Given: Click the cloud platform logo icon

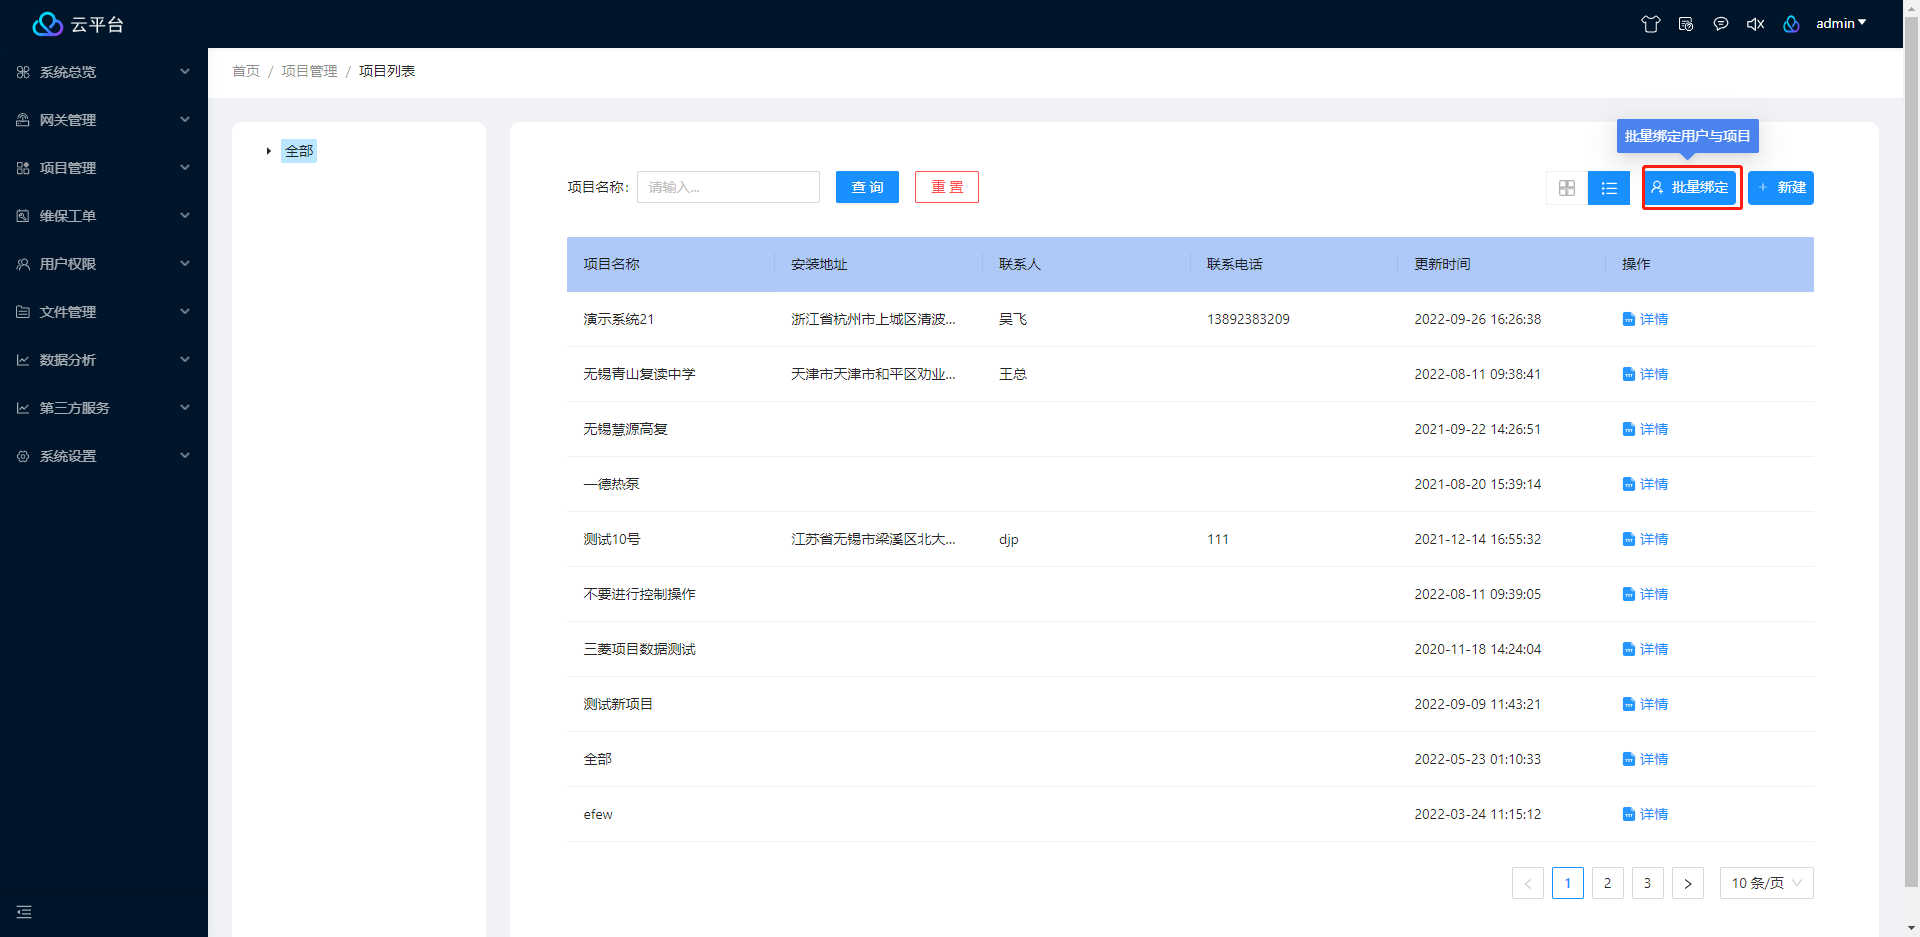Looking at the screenshot, I should click(47, 24).
